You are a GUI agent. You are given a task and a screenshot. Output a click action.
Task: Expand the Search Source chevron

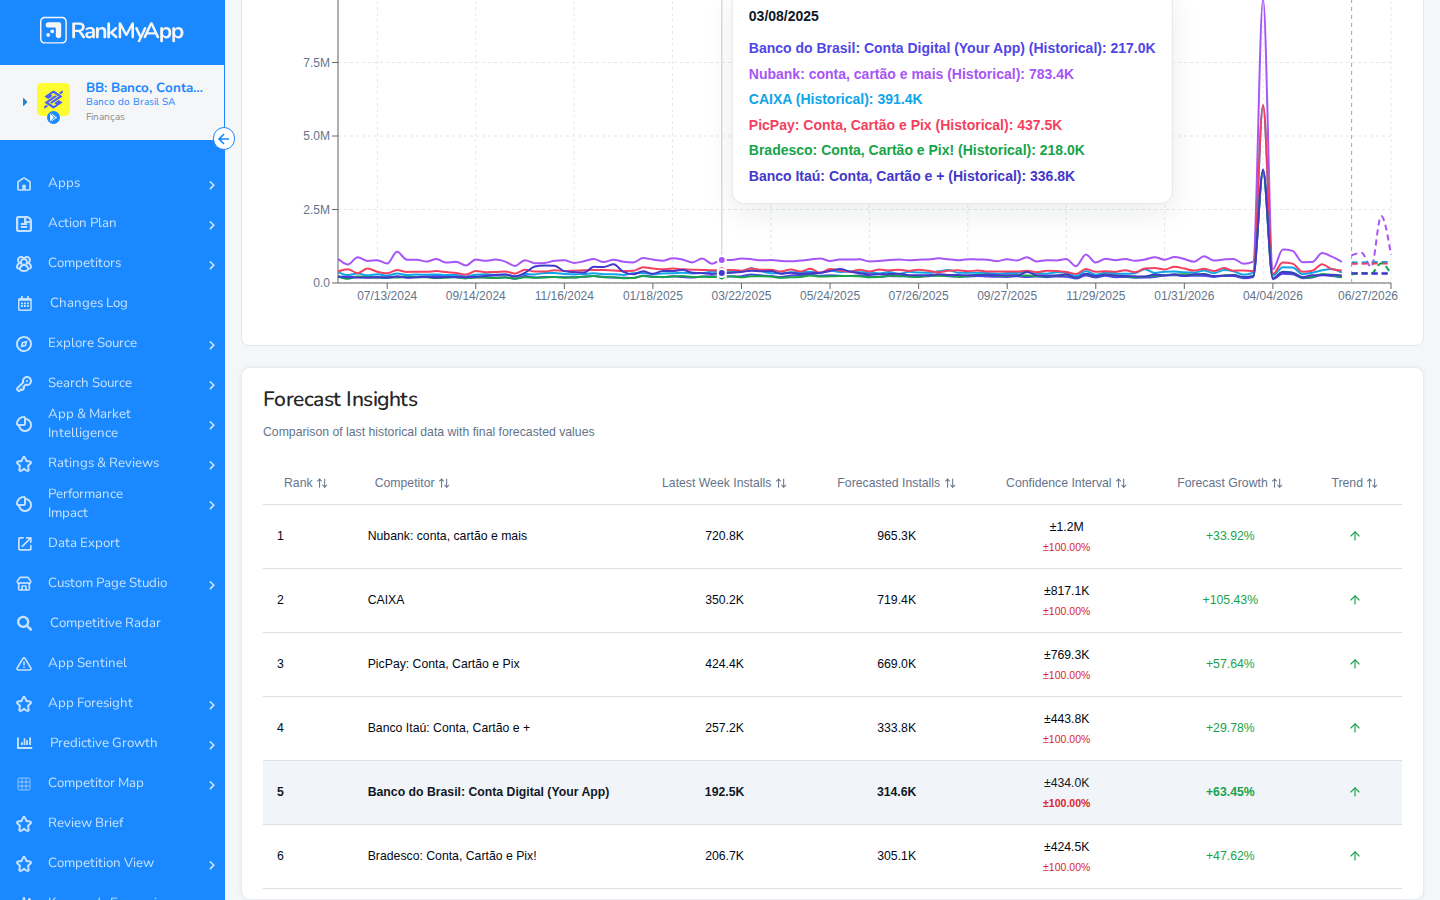[212, 385]
